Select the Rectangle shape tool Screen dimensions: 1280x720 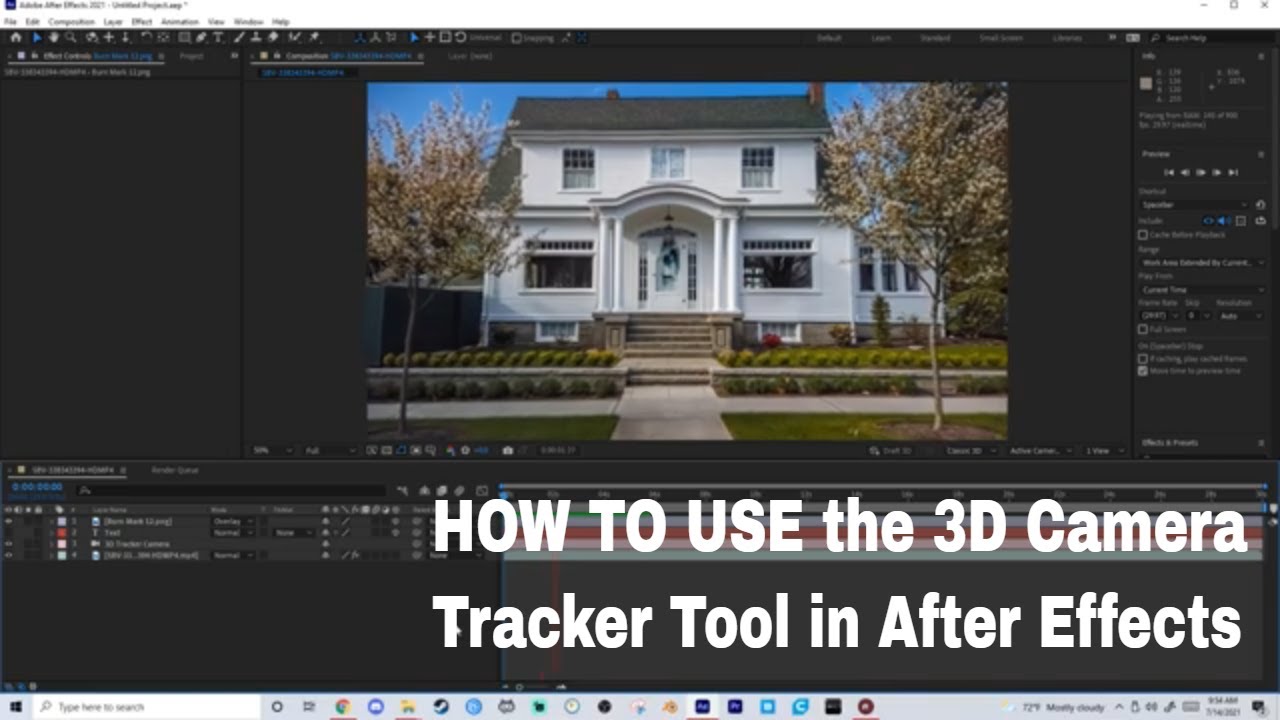[x=184, y=38]
